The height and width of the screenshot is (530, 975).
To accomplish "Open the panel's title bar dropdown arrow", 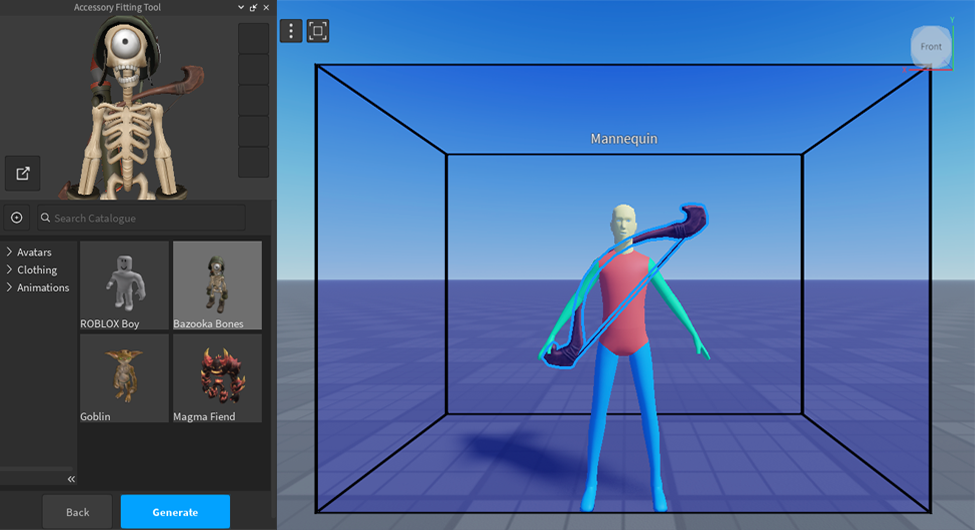I will point(241,8).
